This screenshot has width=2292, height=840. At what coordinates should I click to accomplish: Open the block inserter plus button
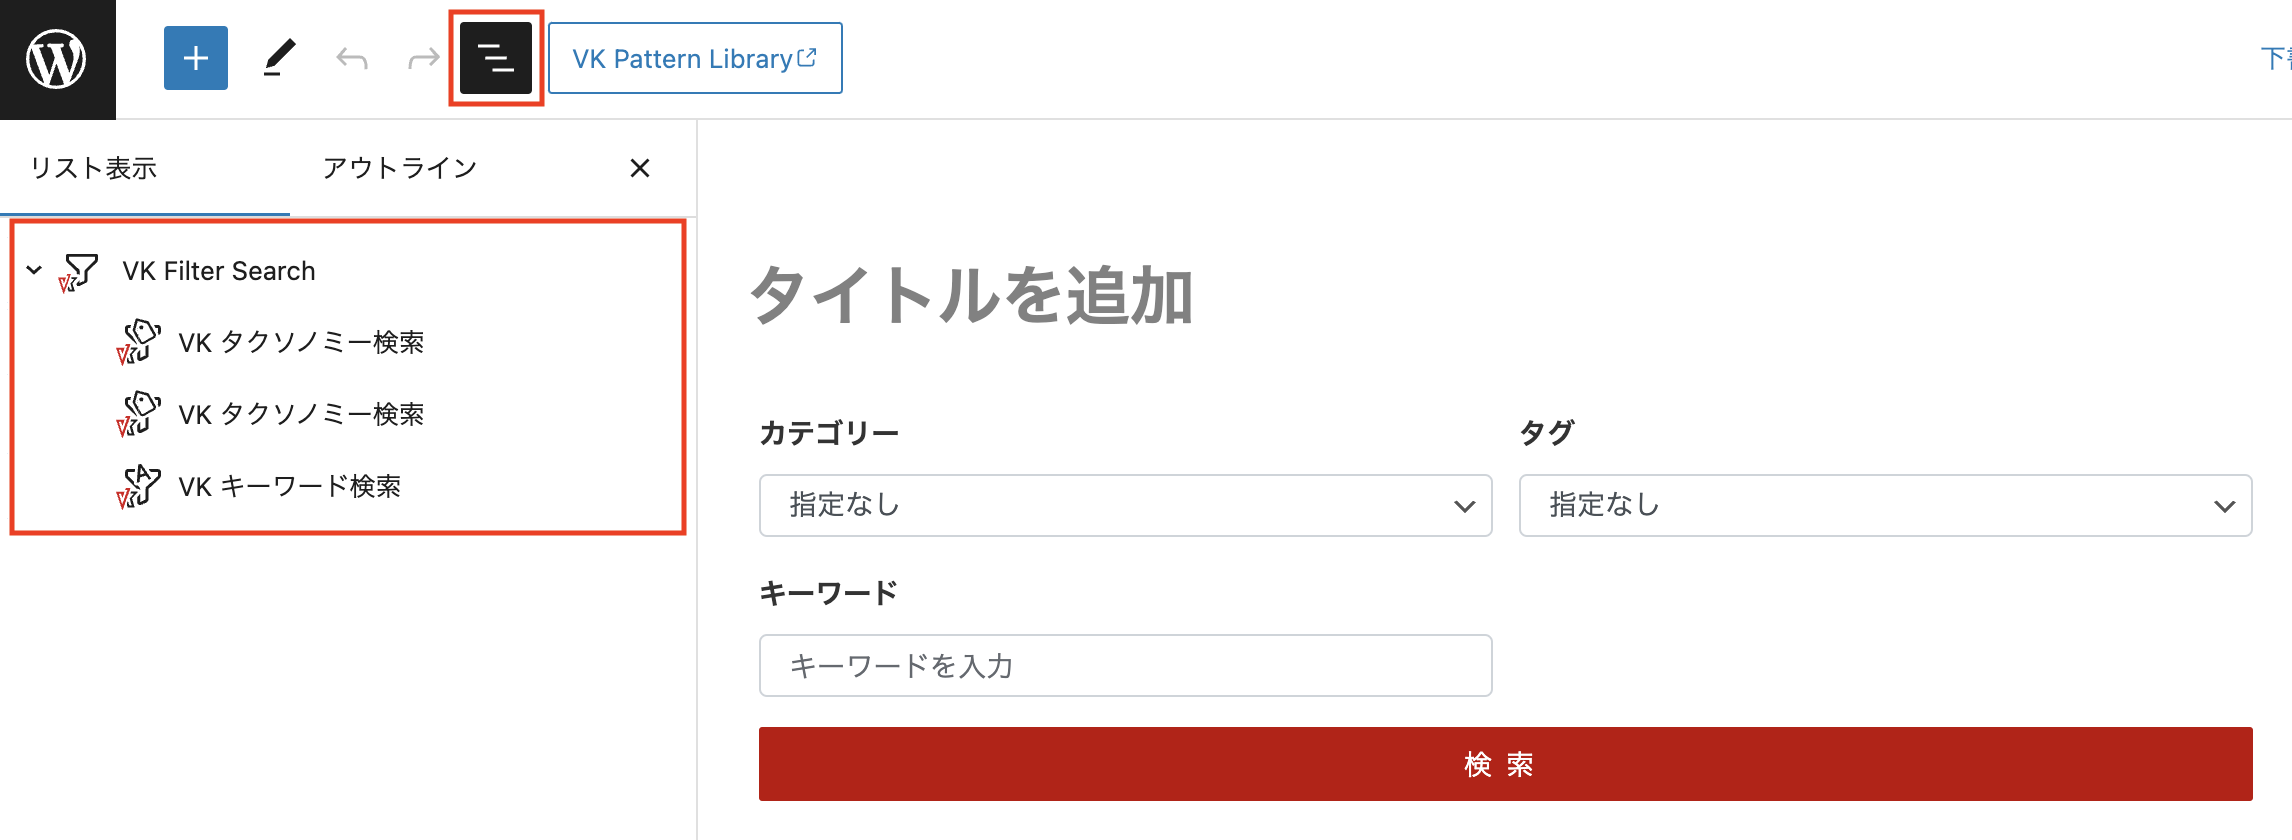(196, 58)
